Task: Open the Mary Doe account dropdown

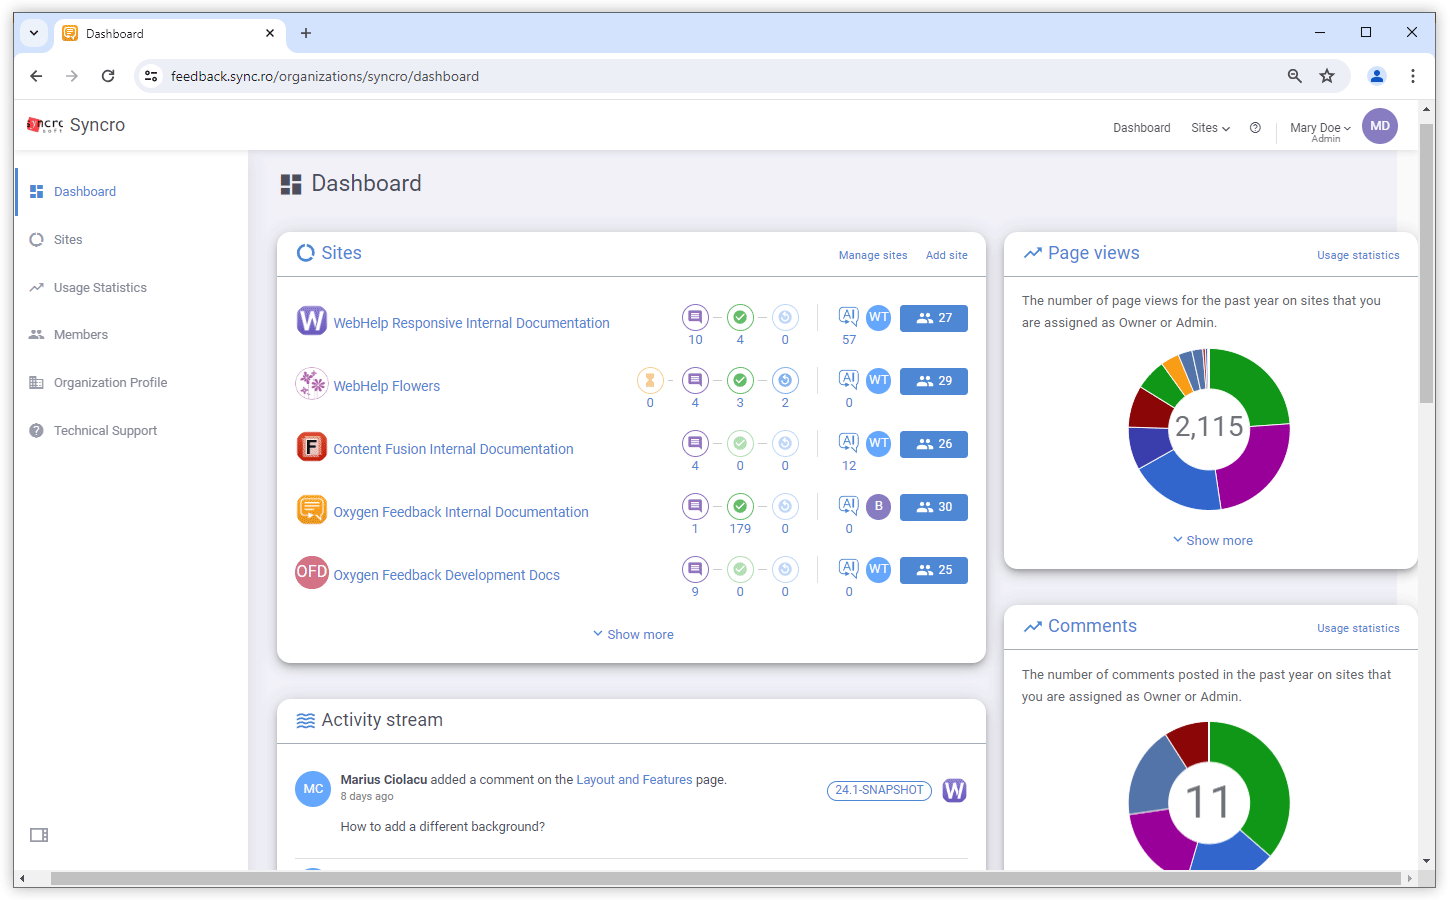Action: click(x=1320, y=130)
